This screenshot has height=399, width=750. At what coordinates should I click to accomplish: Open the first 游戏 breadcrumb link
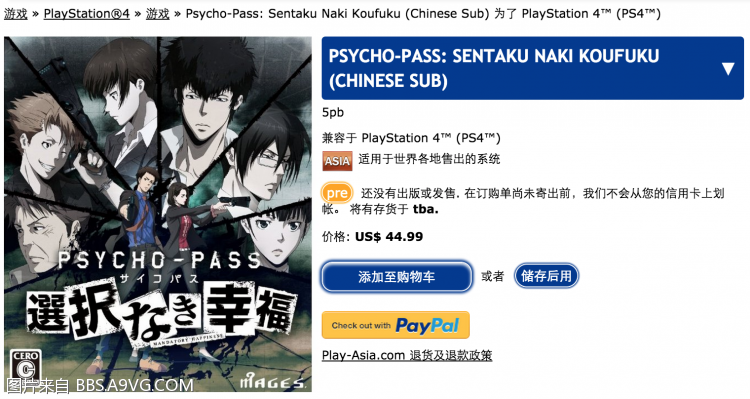pos(16,13)
